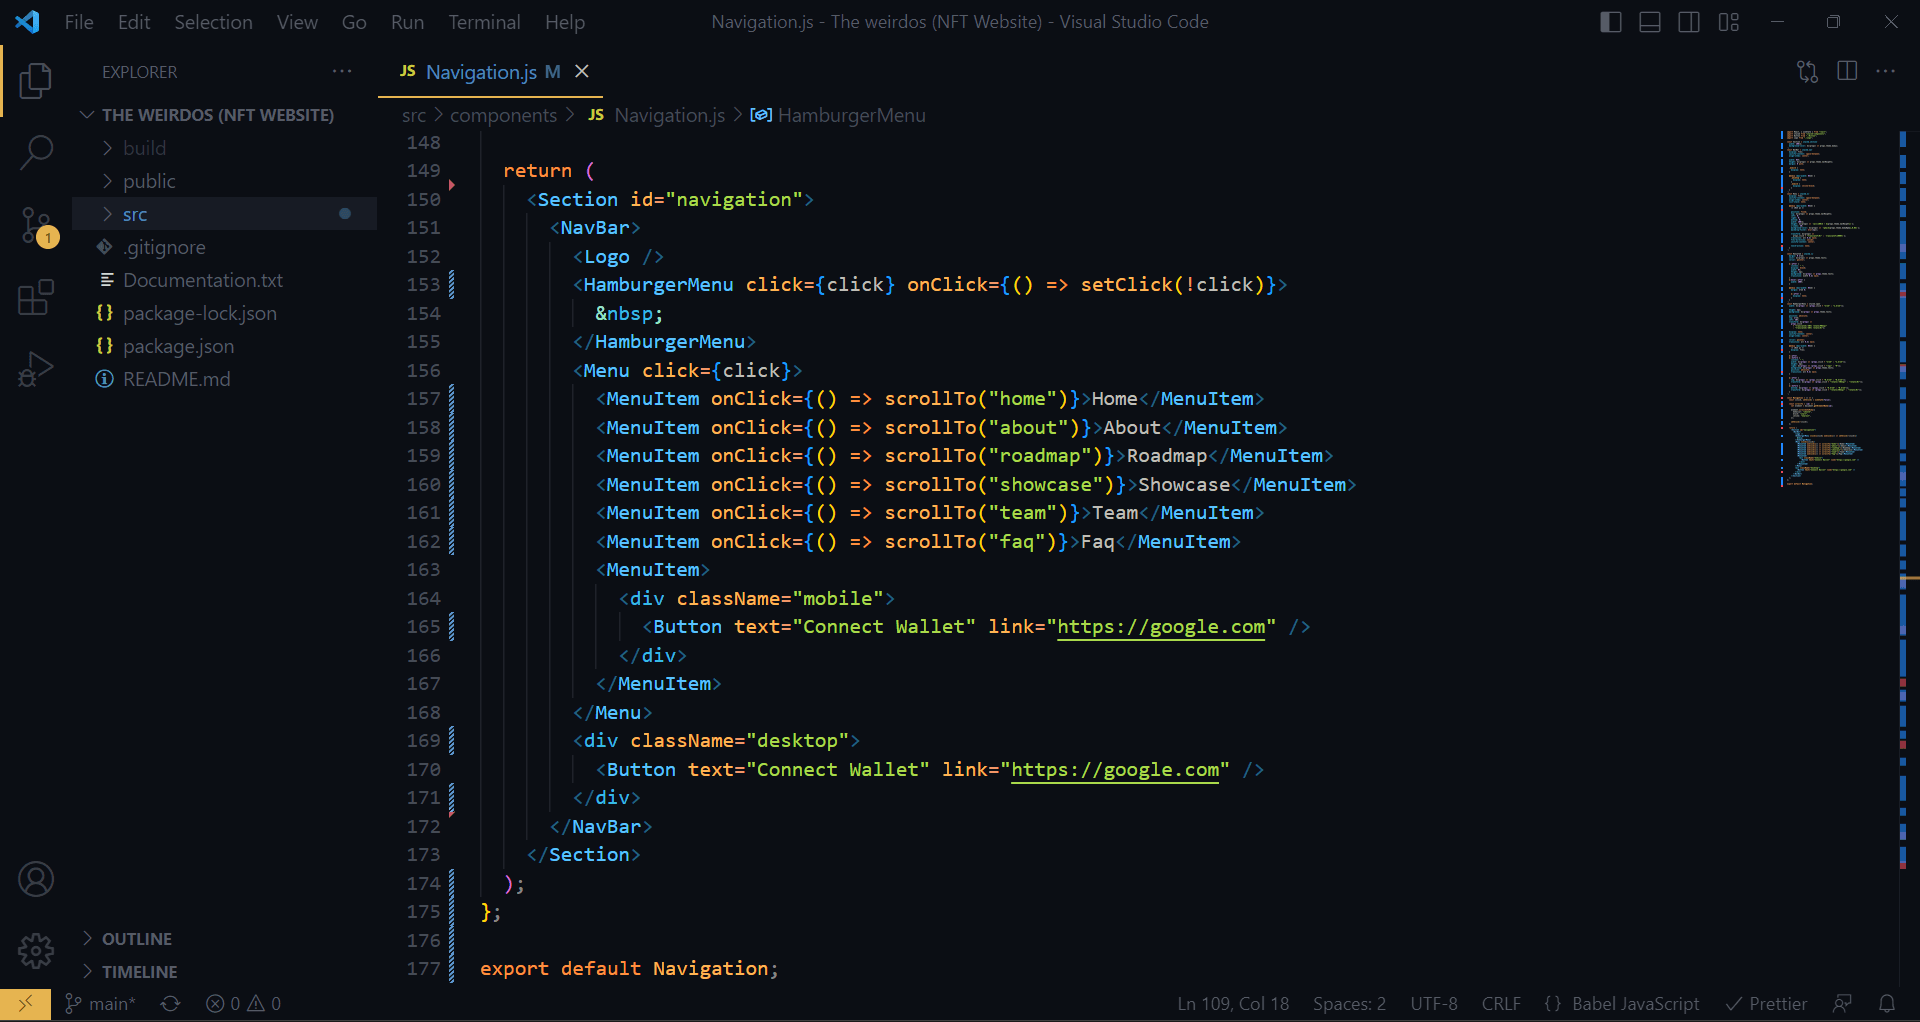Toggle the bottom panel visibility
This screenshot has width=1920, height=1022.
1649,21
